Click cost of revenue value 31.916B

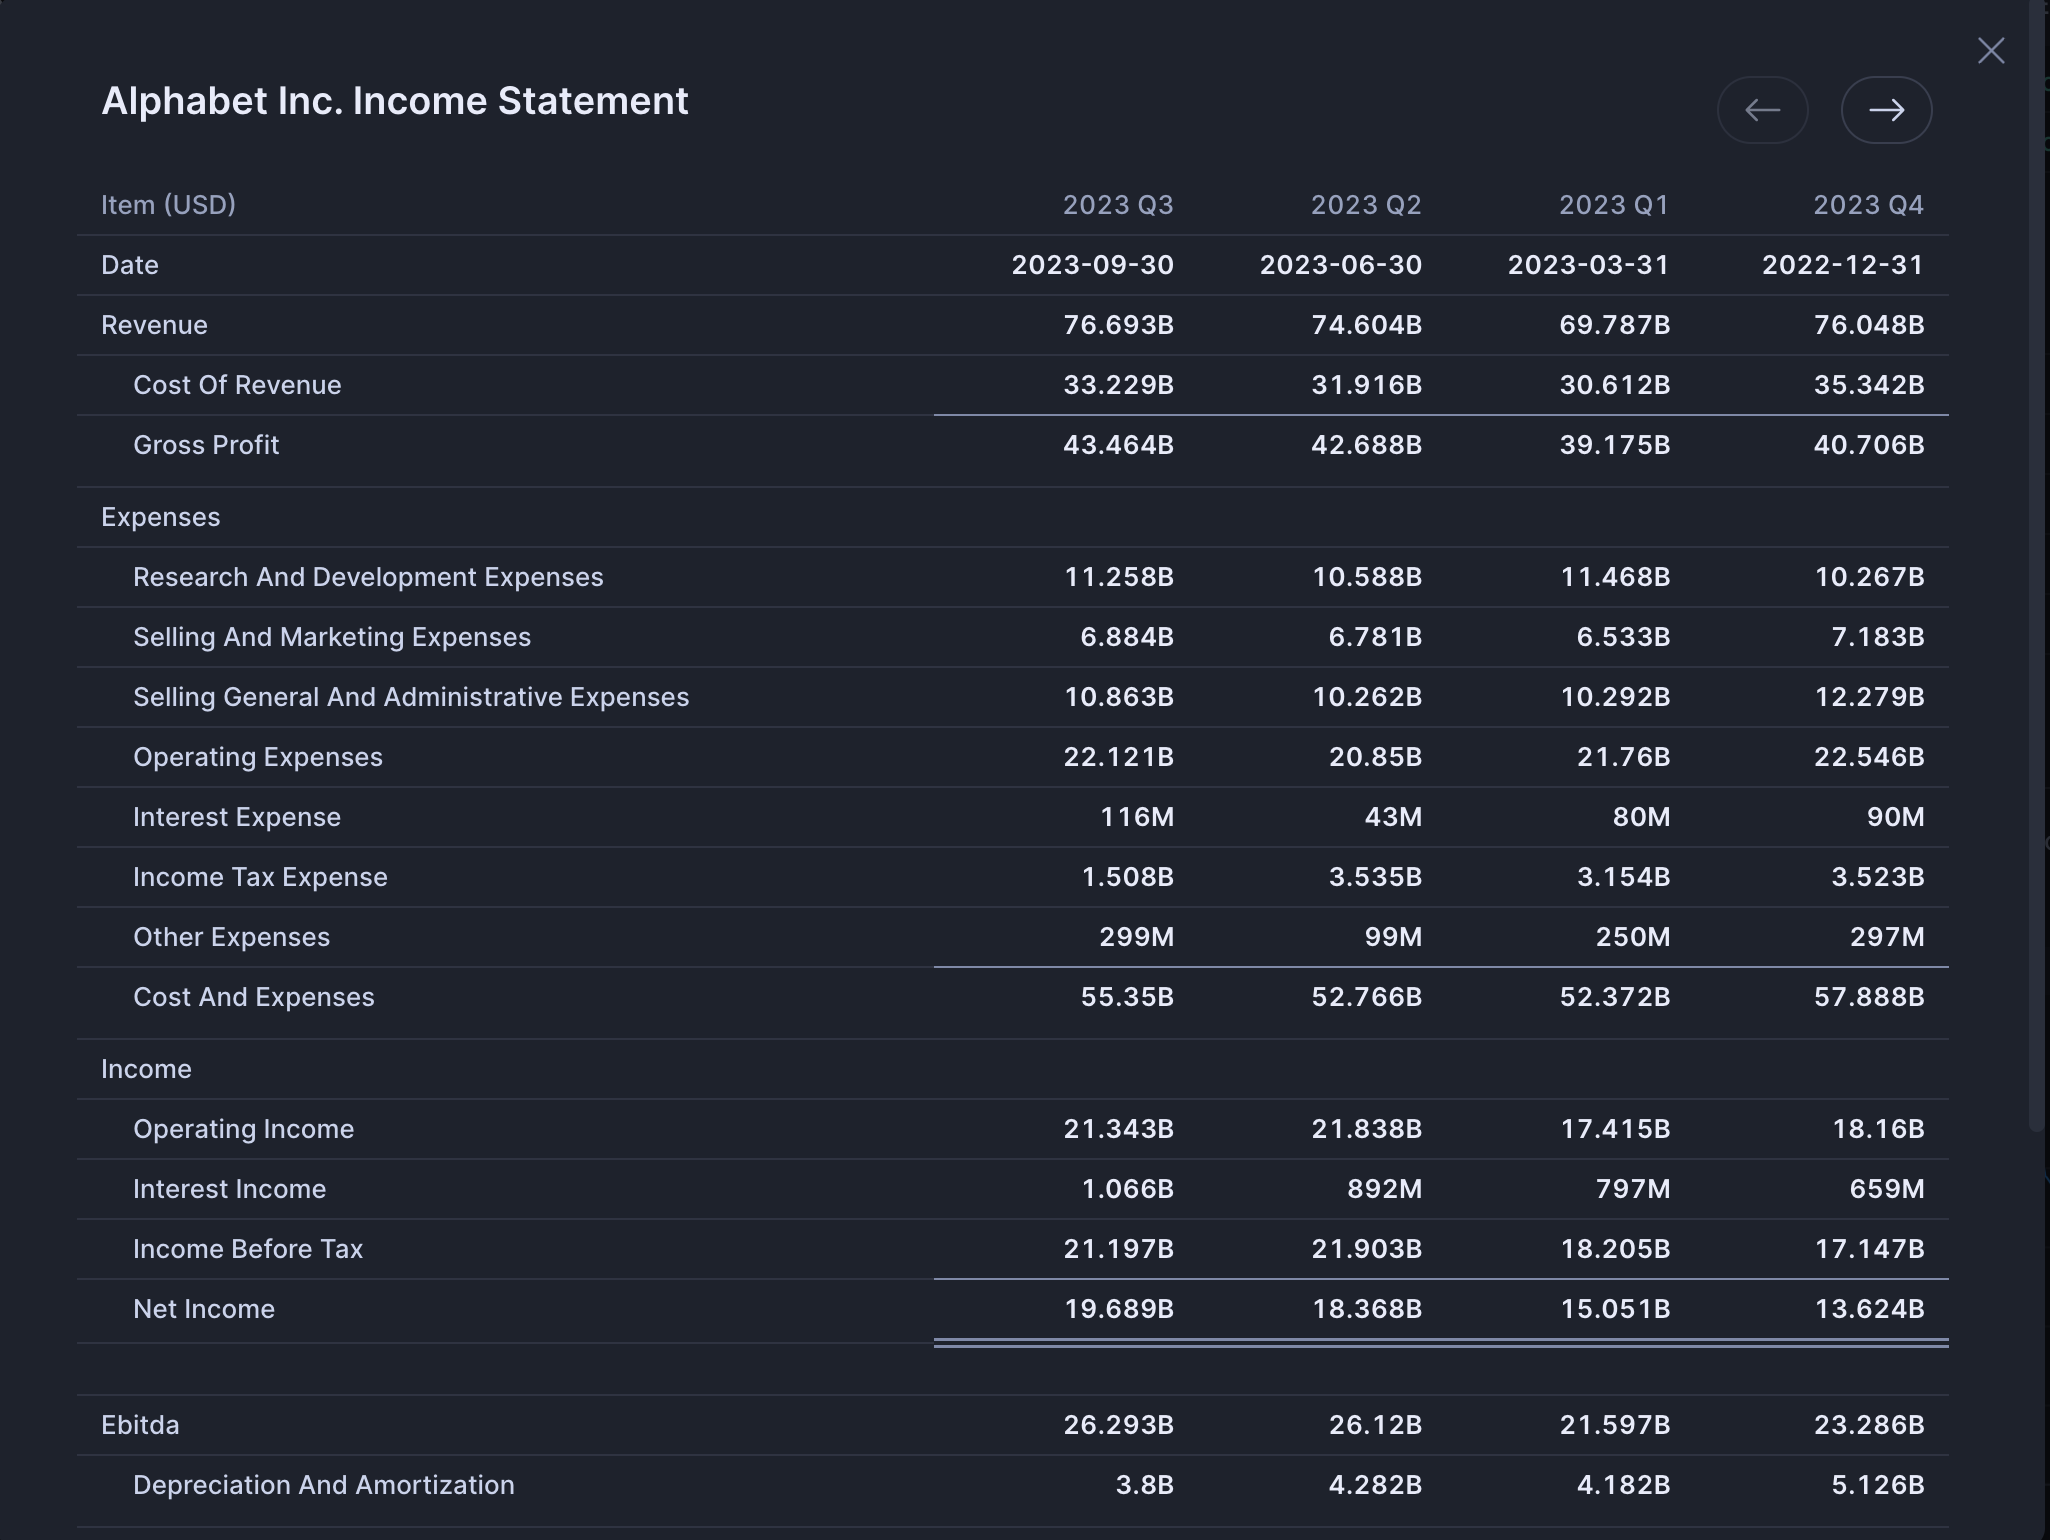tap(1366, 385)
